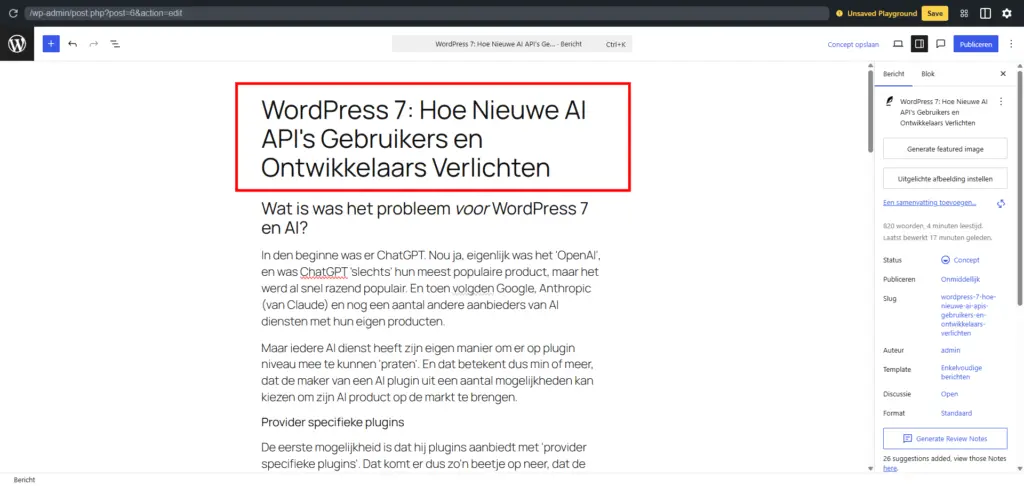Click the Redo arrow

93,44
